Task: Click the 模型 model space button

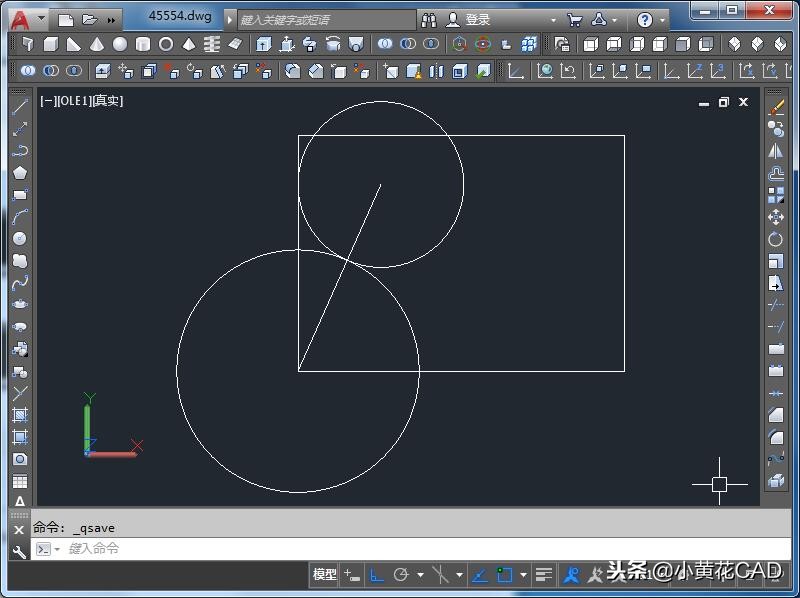Action: (324, 575)
